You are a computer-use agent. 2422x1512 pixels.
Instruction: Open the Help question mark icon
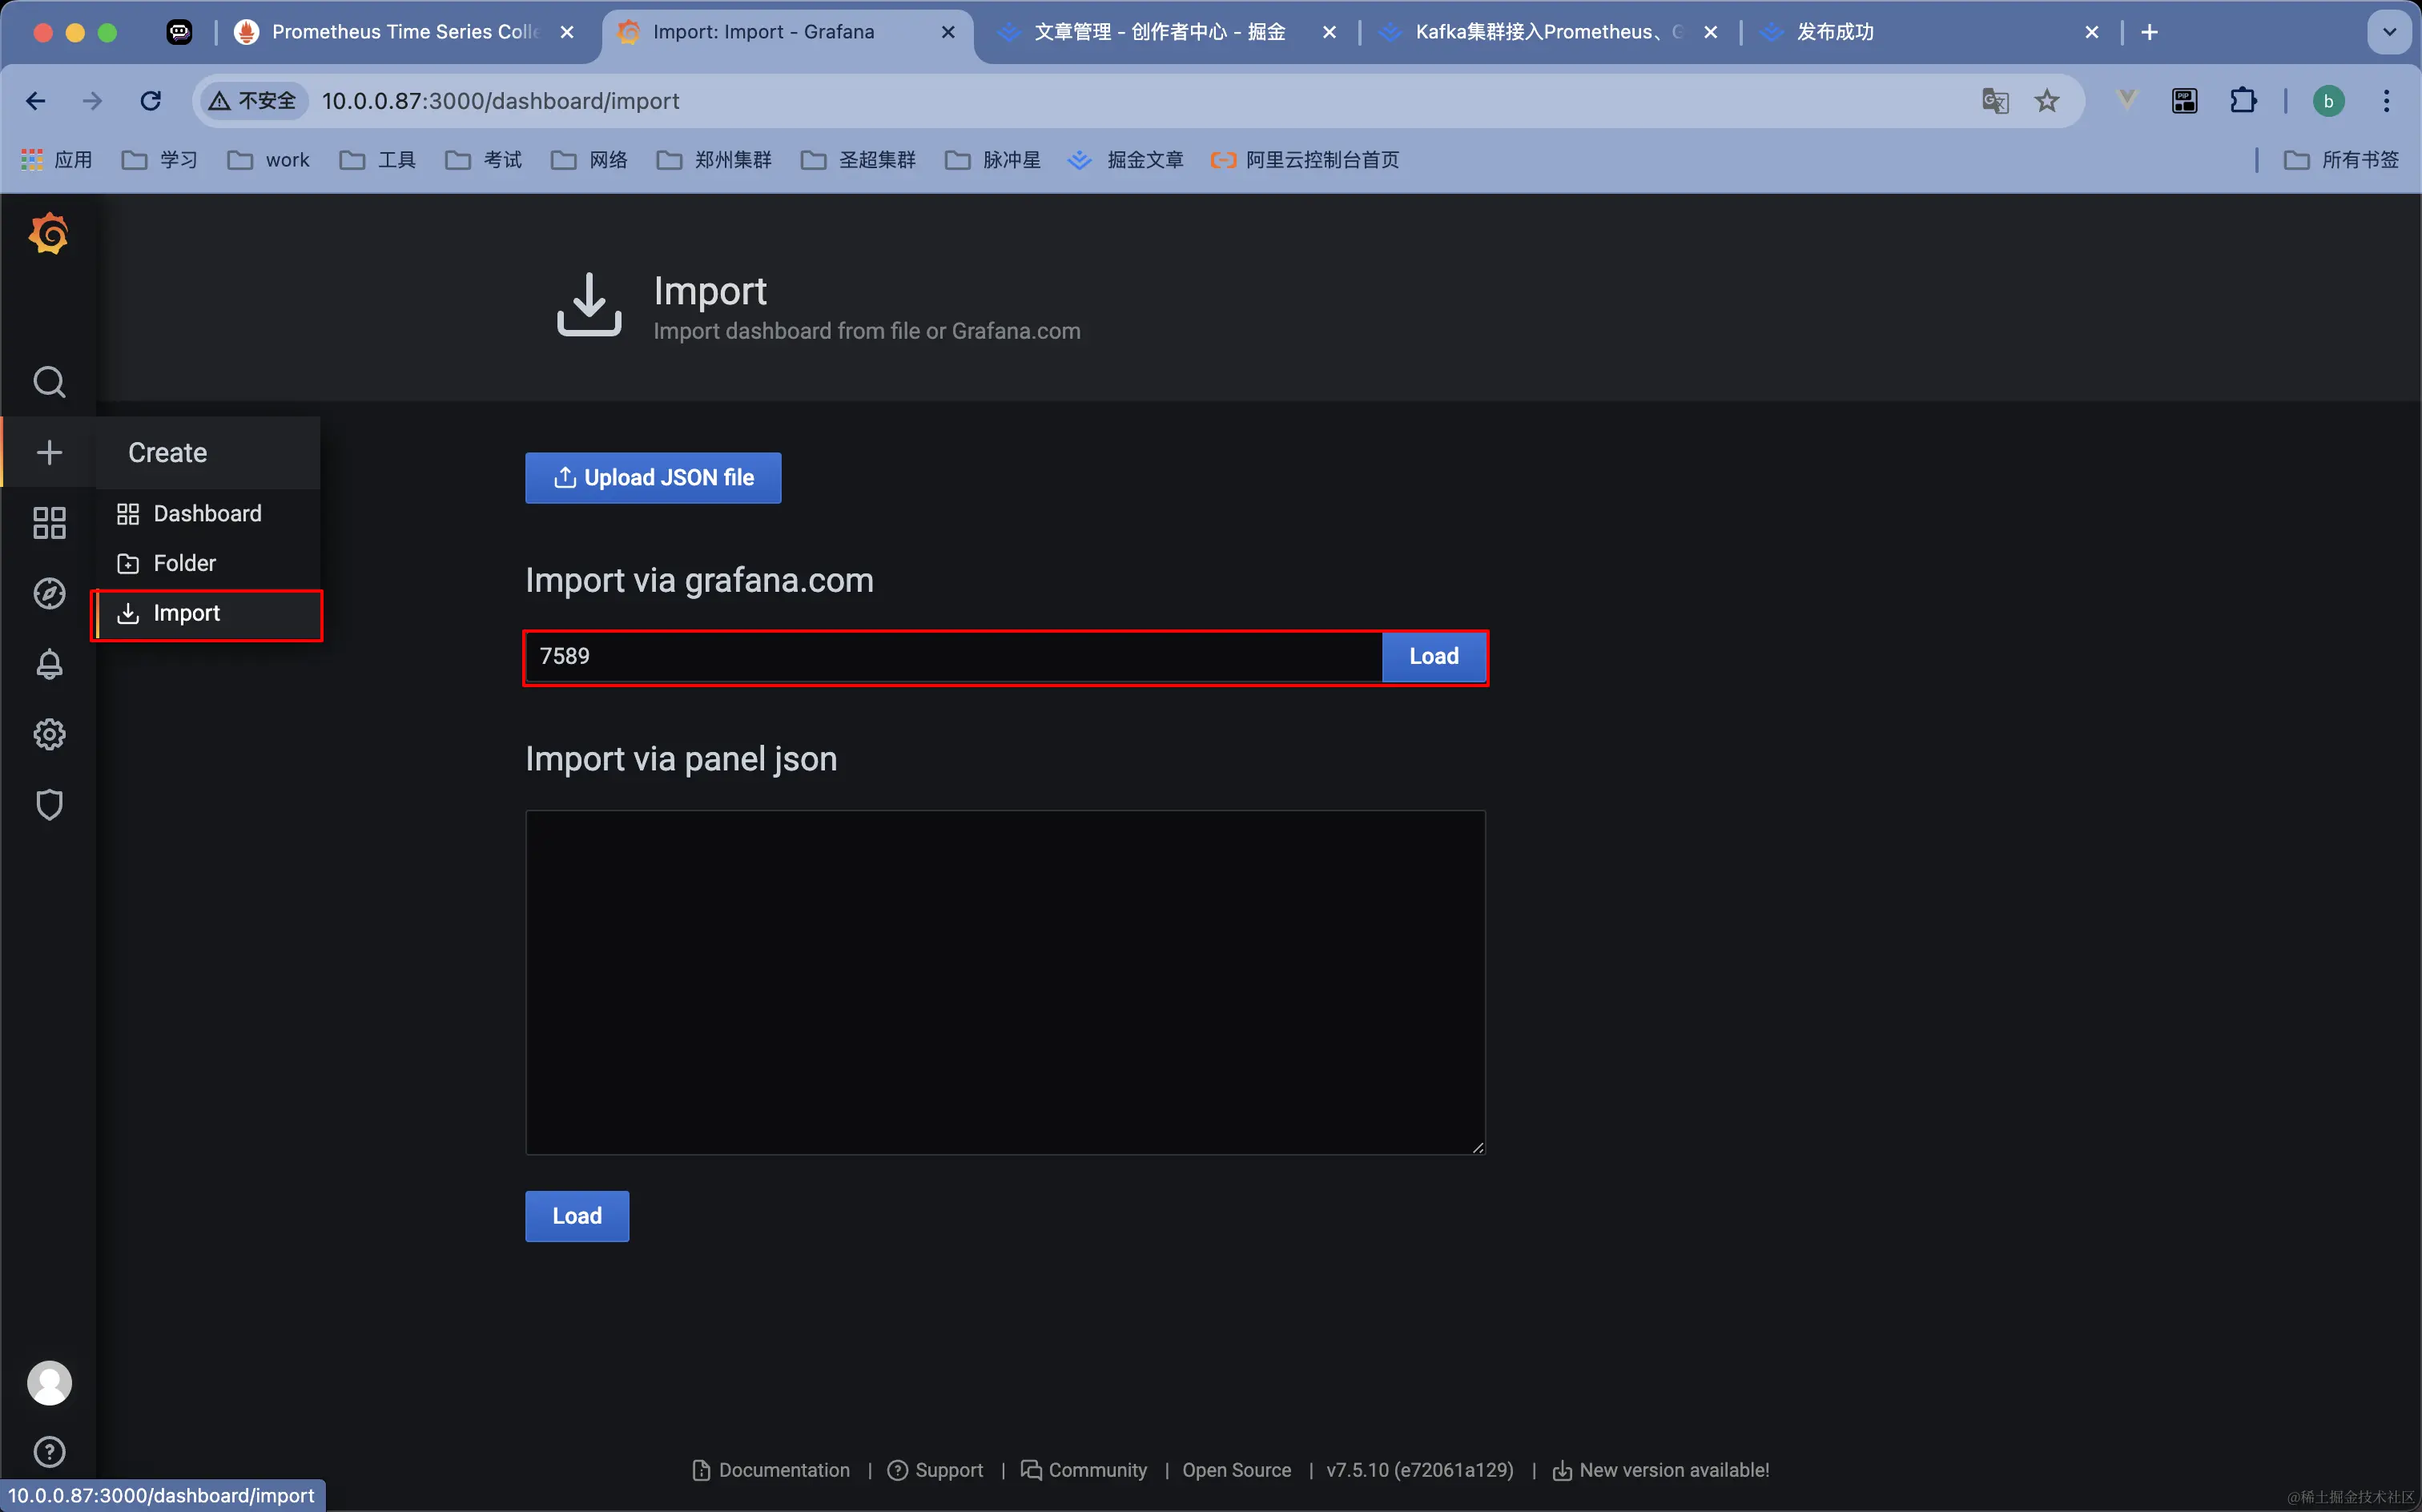point(49,1451)
